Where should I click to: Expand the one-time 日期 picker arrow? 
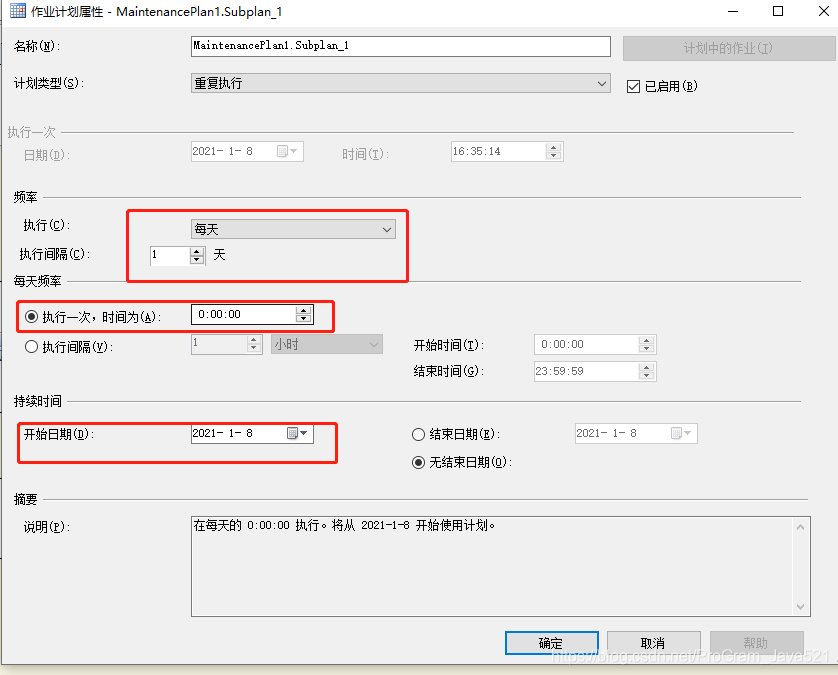pyautogui.click(x=294, y=151)
